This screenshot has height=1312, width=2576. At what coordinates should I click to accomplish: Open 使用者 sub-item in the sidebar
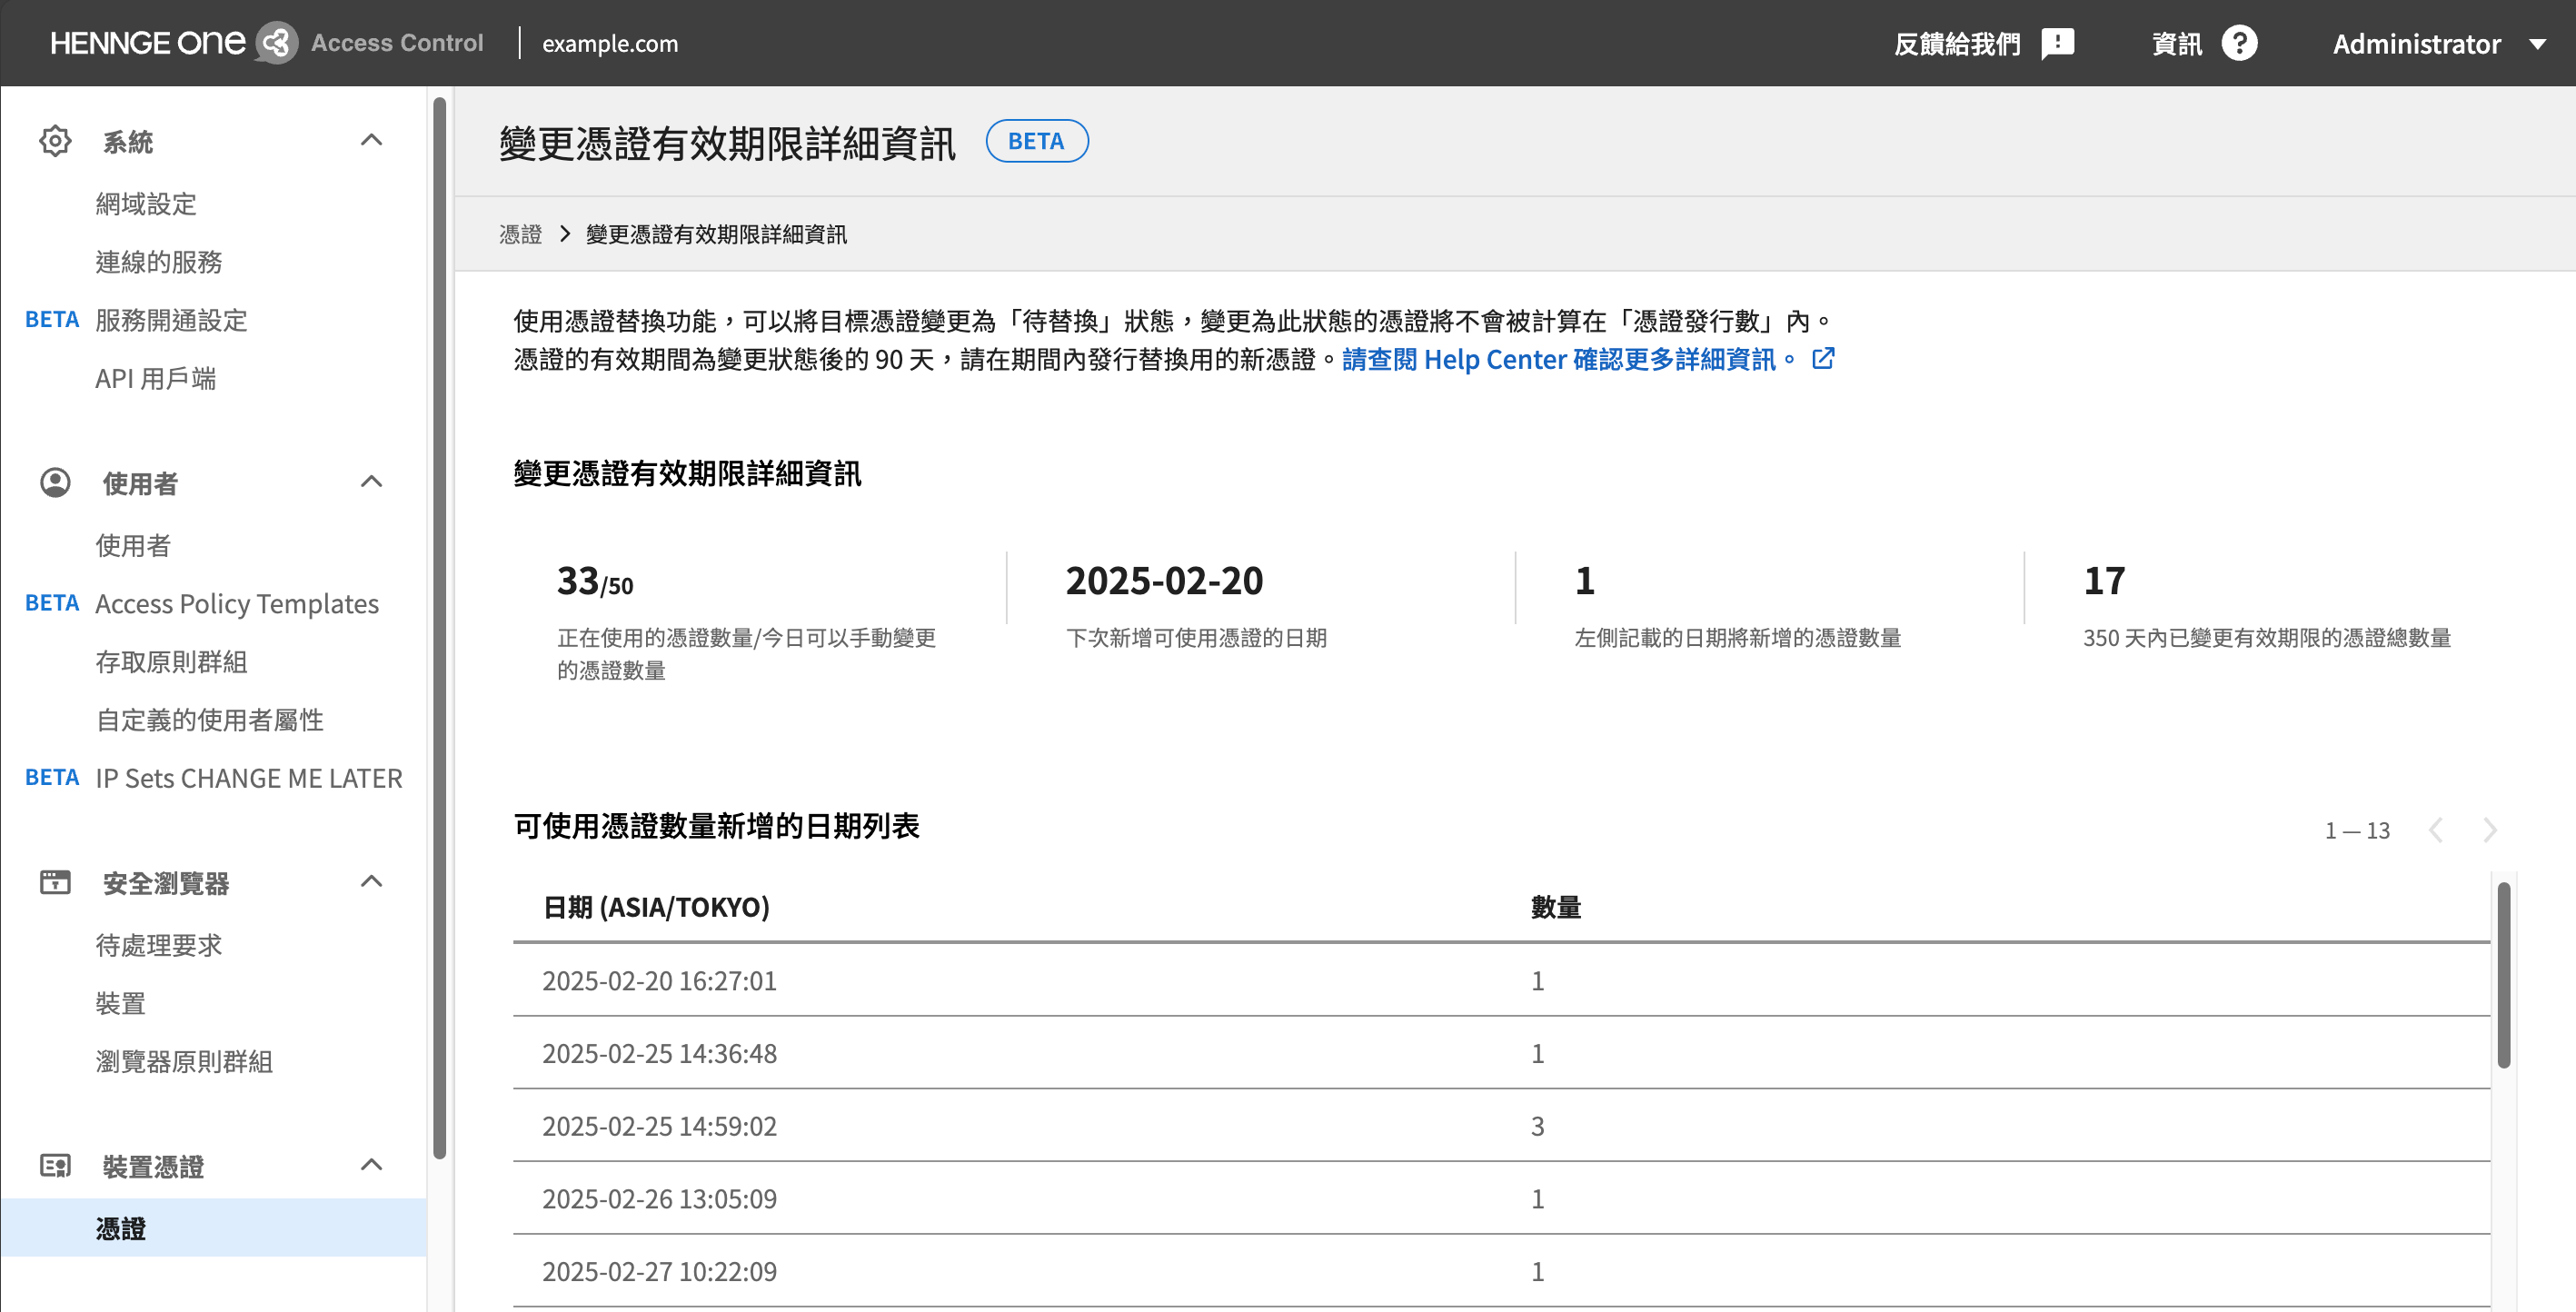(x=133, y=545)
